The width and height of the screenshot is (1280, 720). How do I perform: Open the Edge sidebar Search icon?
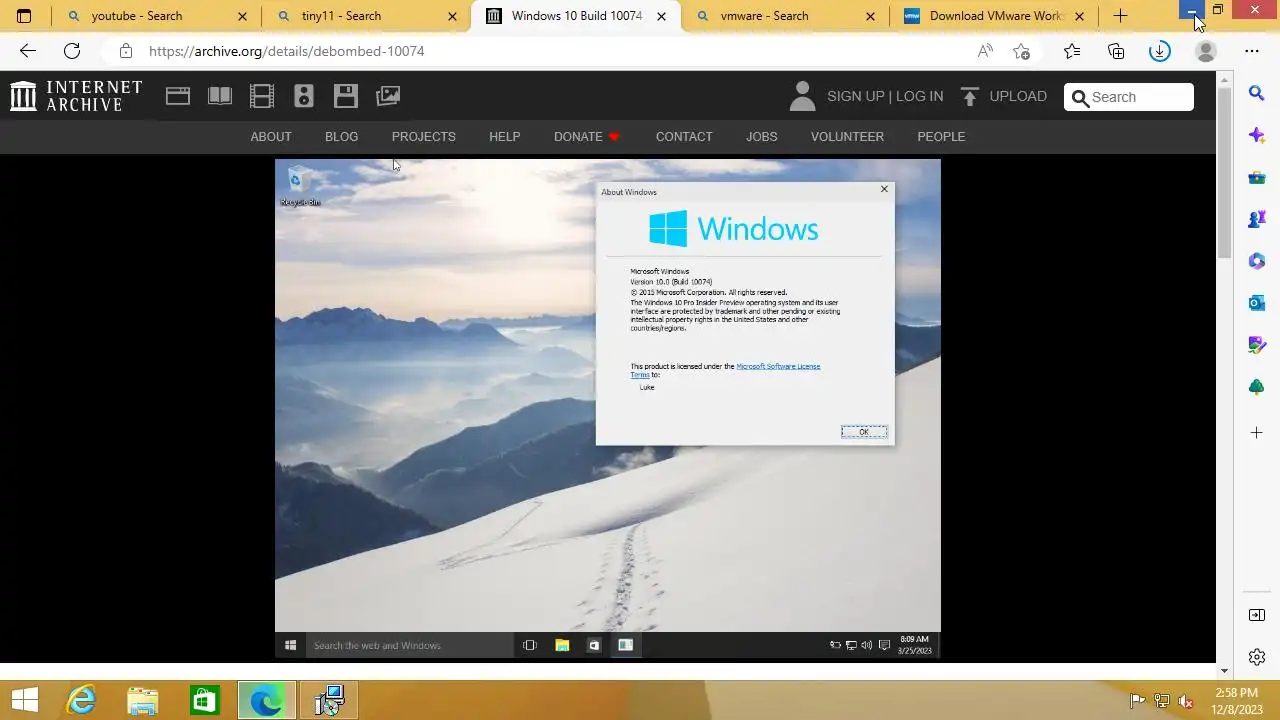[1257, 93]
